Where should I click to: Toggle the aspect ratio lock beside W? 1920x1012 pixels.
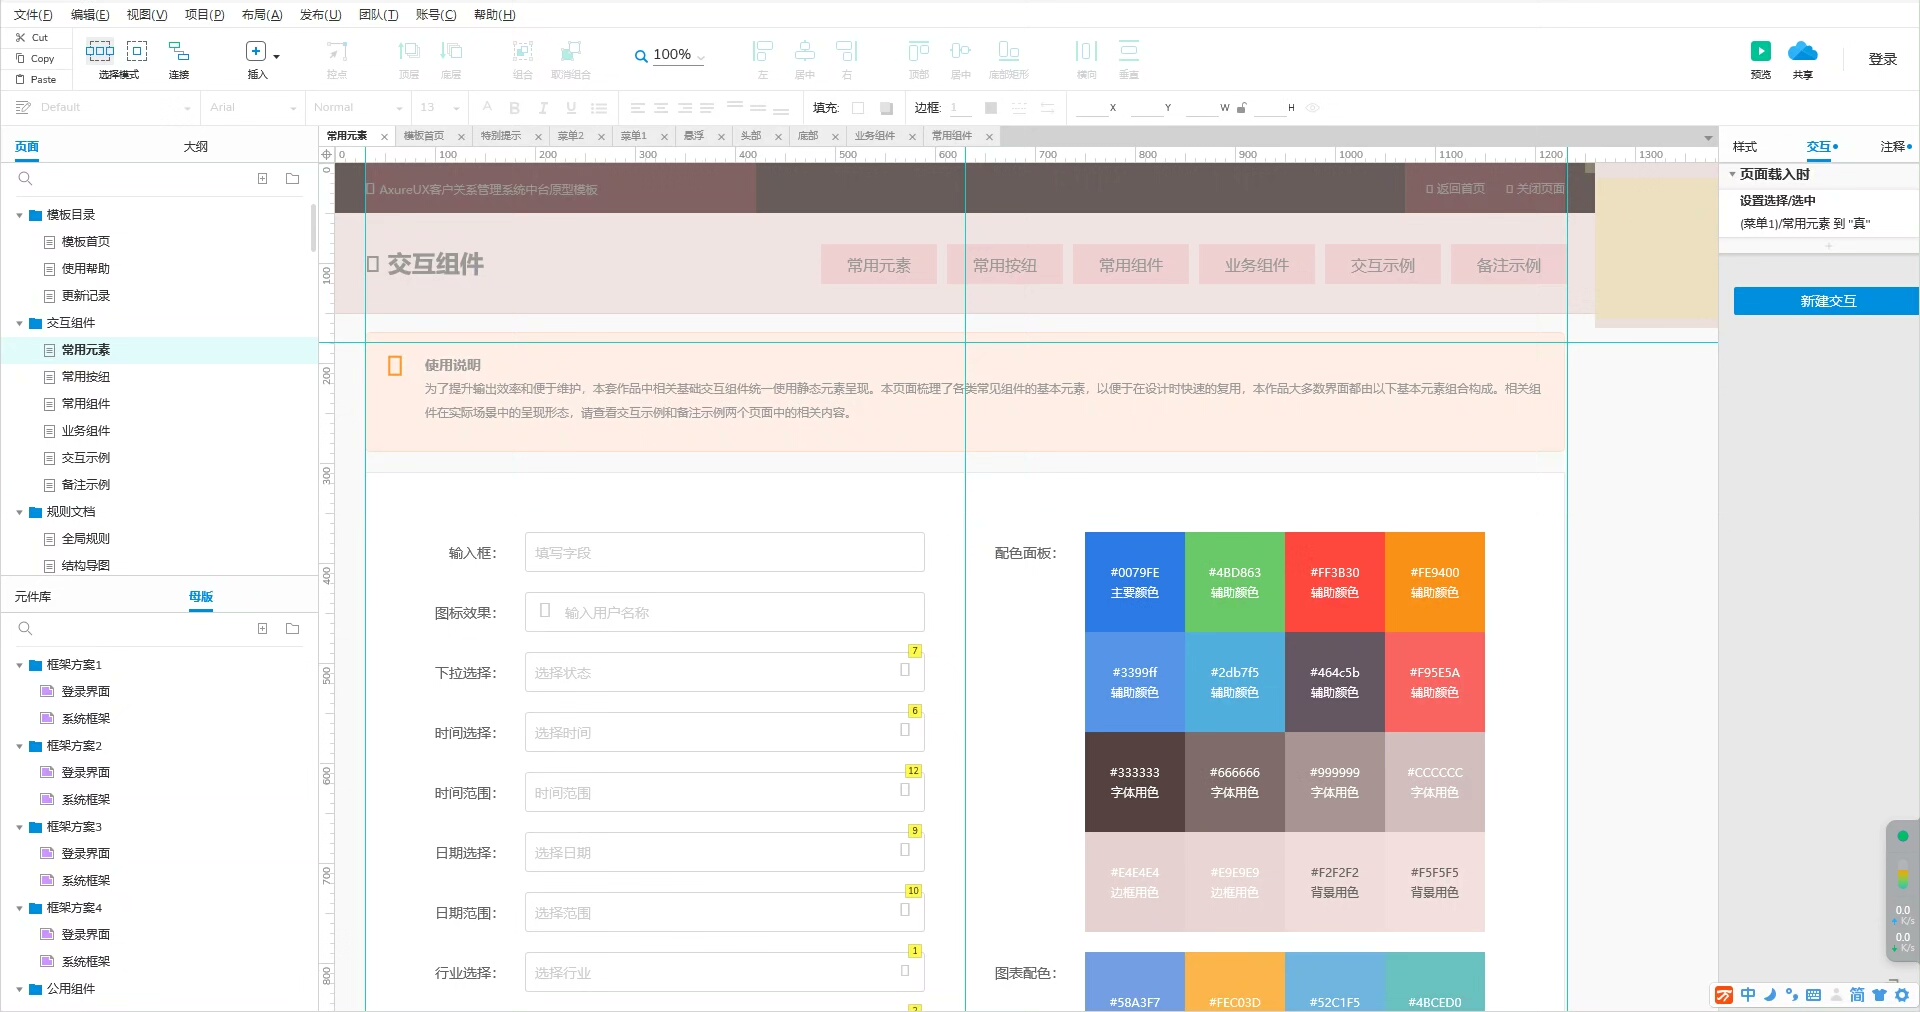(1242, 108)
